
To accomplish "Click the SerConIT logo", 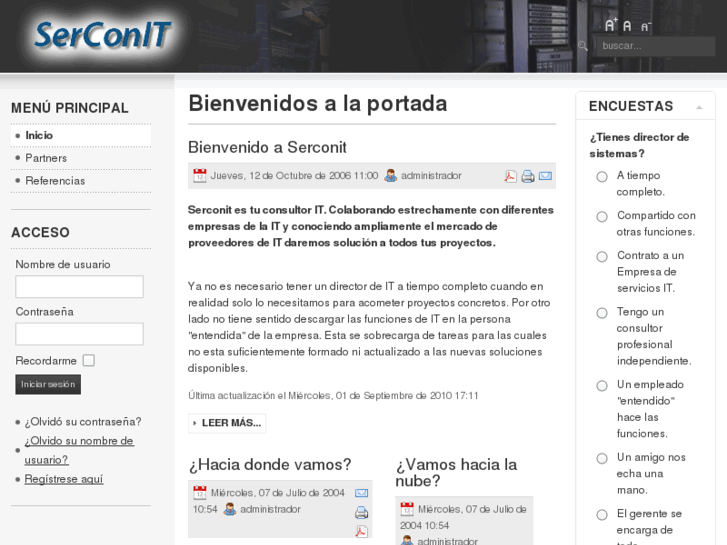I will click(x=102, y=36).
